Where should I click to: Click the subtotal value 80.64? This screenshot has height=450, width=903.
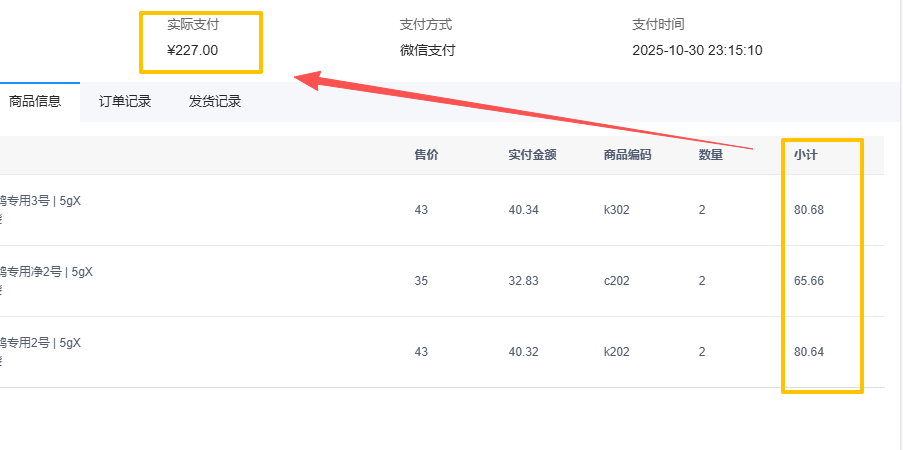(809, 352)
